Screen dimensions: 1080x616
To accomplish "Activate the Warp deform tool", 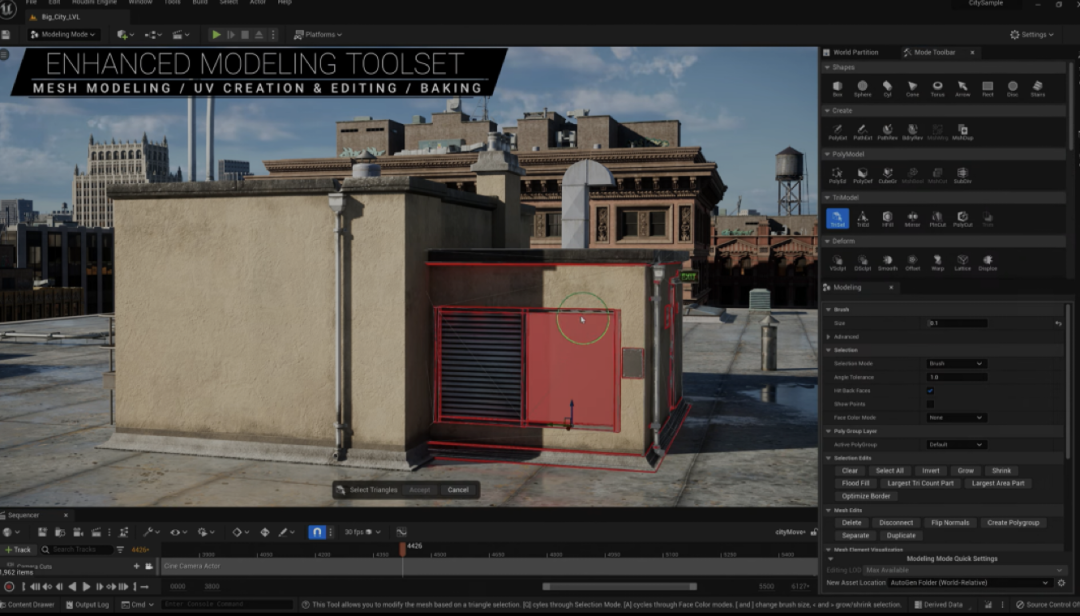I will [937, 263].
